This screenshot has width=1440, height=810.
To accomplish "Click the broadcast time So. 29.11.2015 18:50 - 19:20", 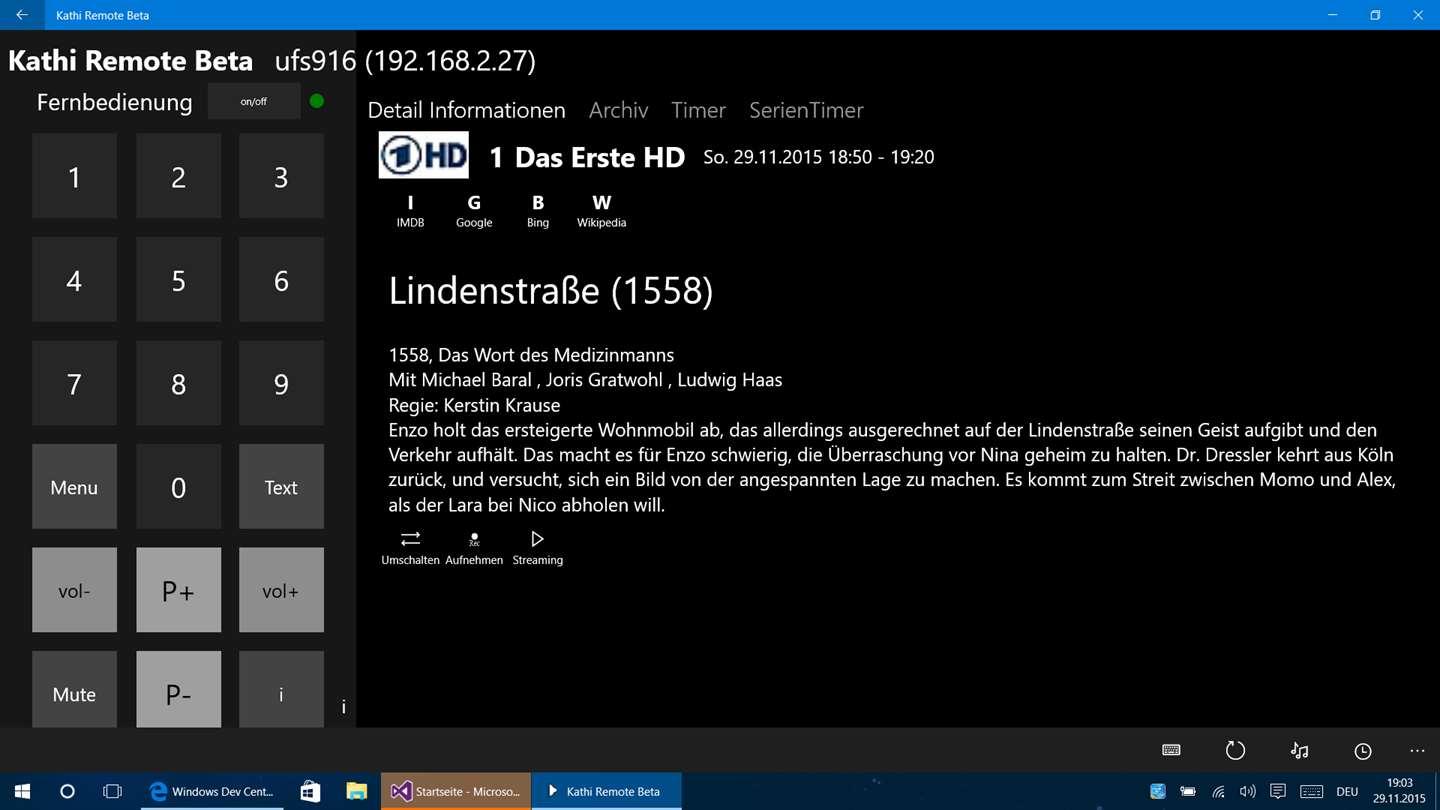I will pos(818,157).
